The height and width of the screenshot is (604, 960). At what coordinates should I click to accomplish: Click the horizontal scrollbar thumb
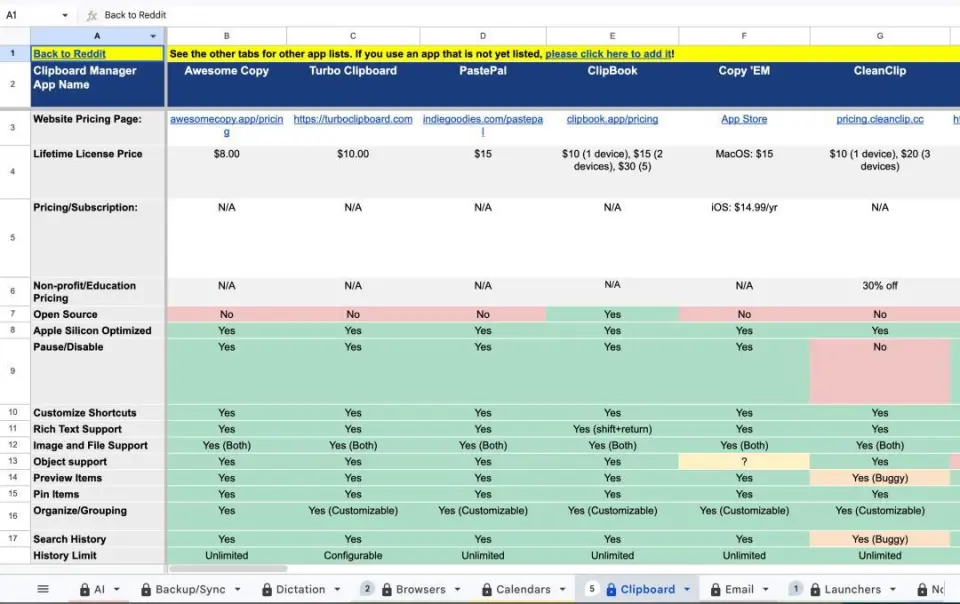228,569
